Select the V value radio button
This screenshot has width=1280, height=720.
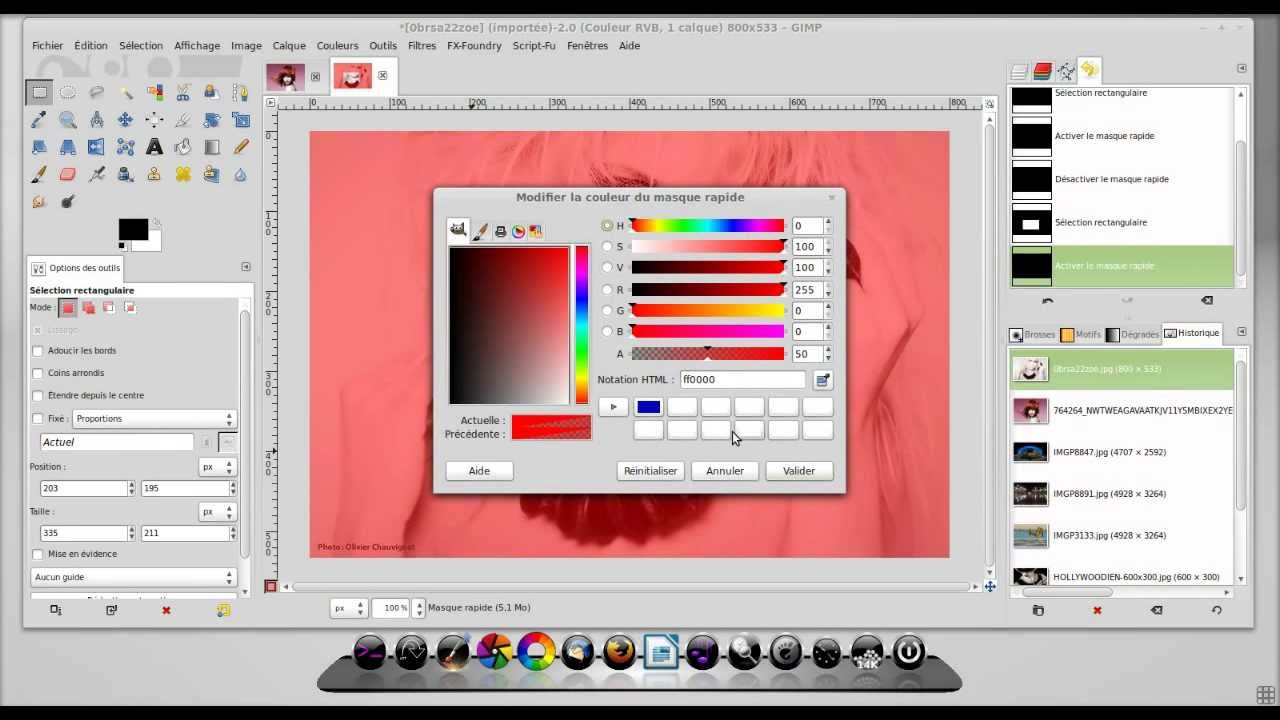point(607,268)
